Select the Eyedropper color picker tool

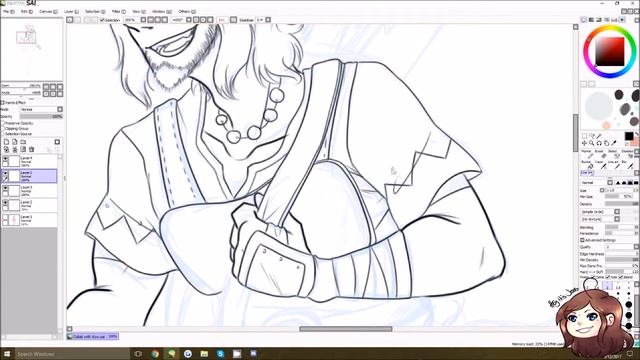coord(614,143)
